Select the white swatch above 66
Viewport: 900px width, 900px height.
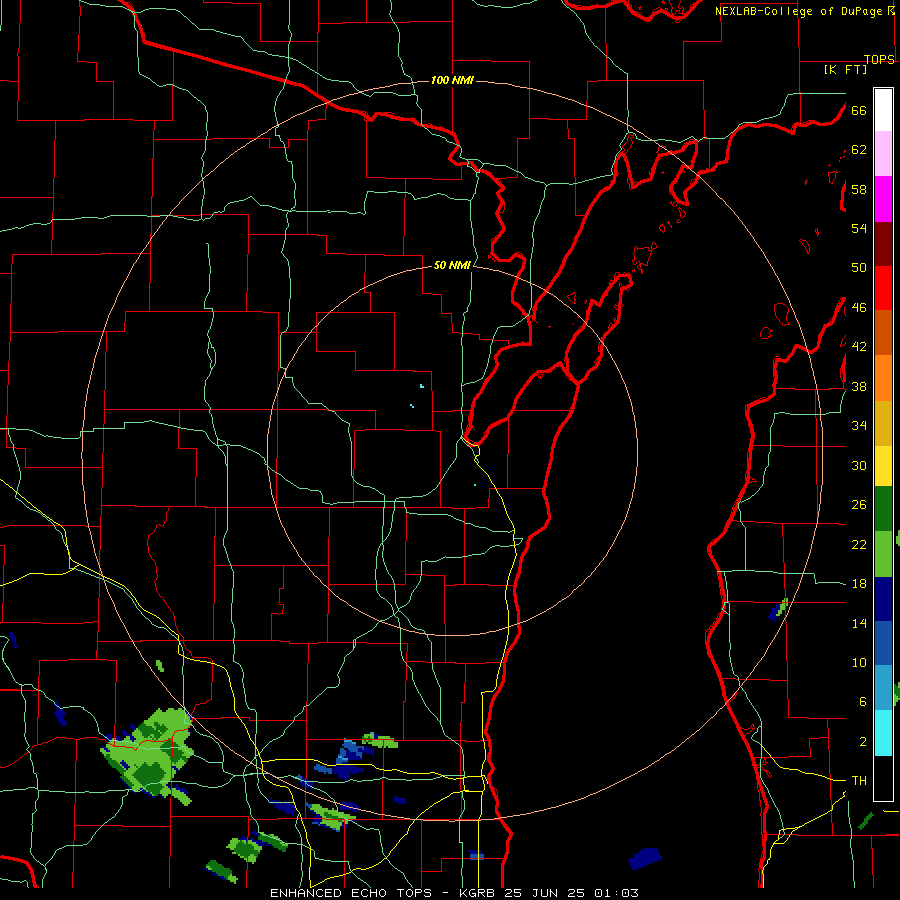click(883, 110)
